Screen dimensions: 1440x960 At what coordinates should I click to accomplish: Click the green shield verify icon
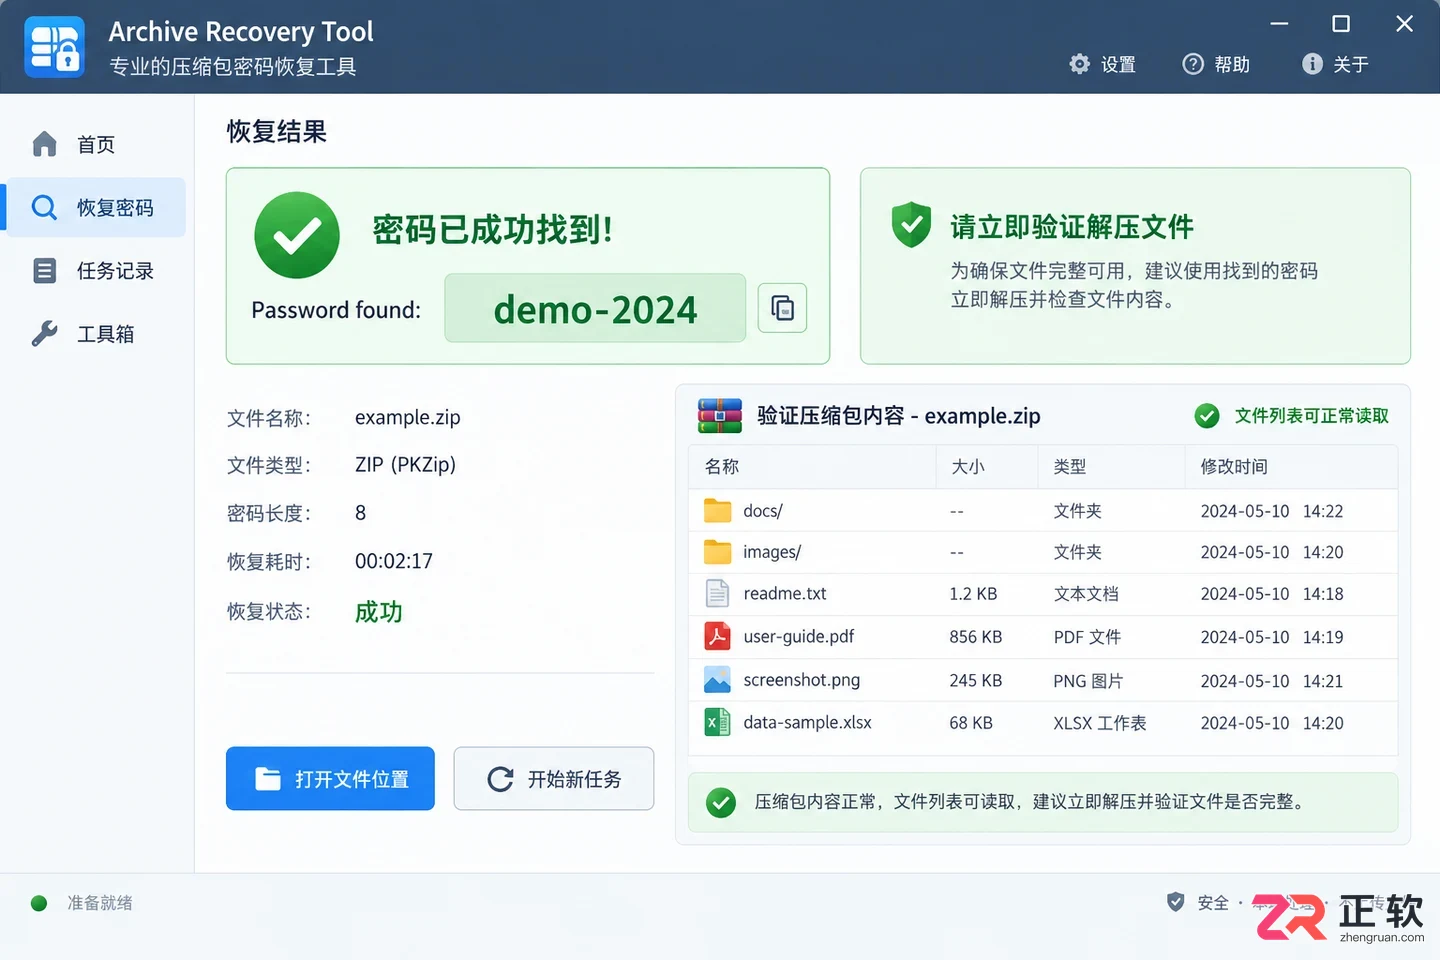click(911, 225)
